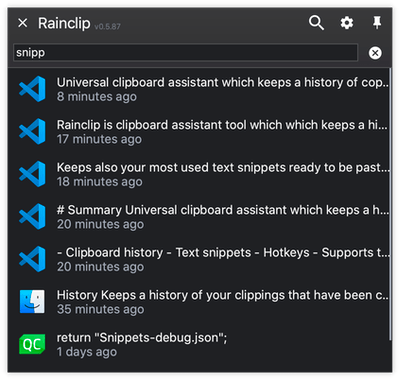
Task: Click VS Code icon beside '- Clipboard history' entry
Action: click(x=32, y=259)
